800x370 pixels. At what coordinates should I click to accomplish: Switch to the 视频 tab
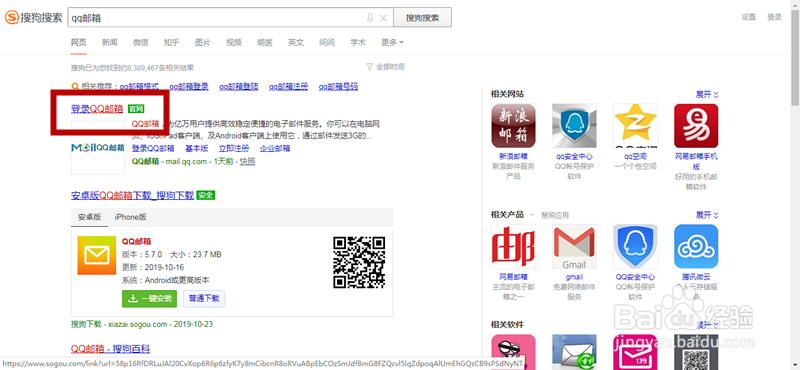click(x=234, y=42)
